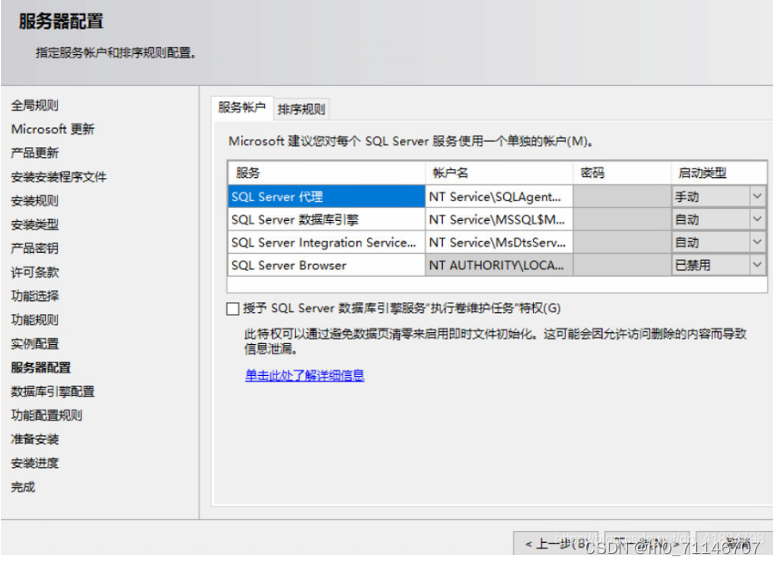Viewport: 776px width, 566px height.
Task: Open startup type dropdown for SQL Server 数据库引擎
Action: pos(757,219)
